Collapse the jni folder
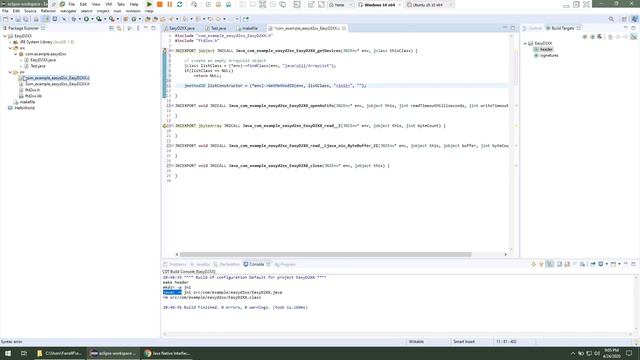This screenshot has height=360, width=640. click(10, 72)
